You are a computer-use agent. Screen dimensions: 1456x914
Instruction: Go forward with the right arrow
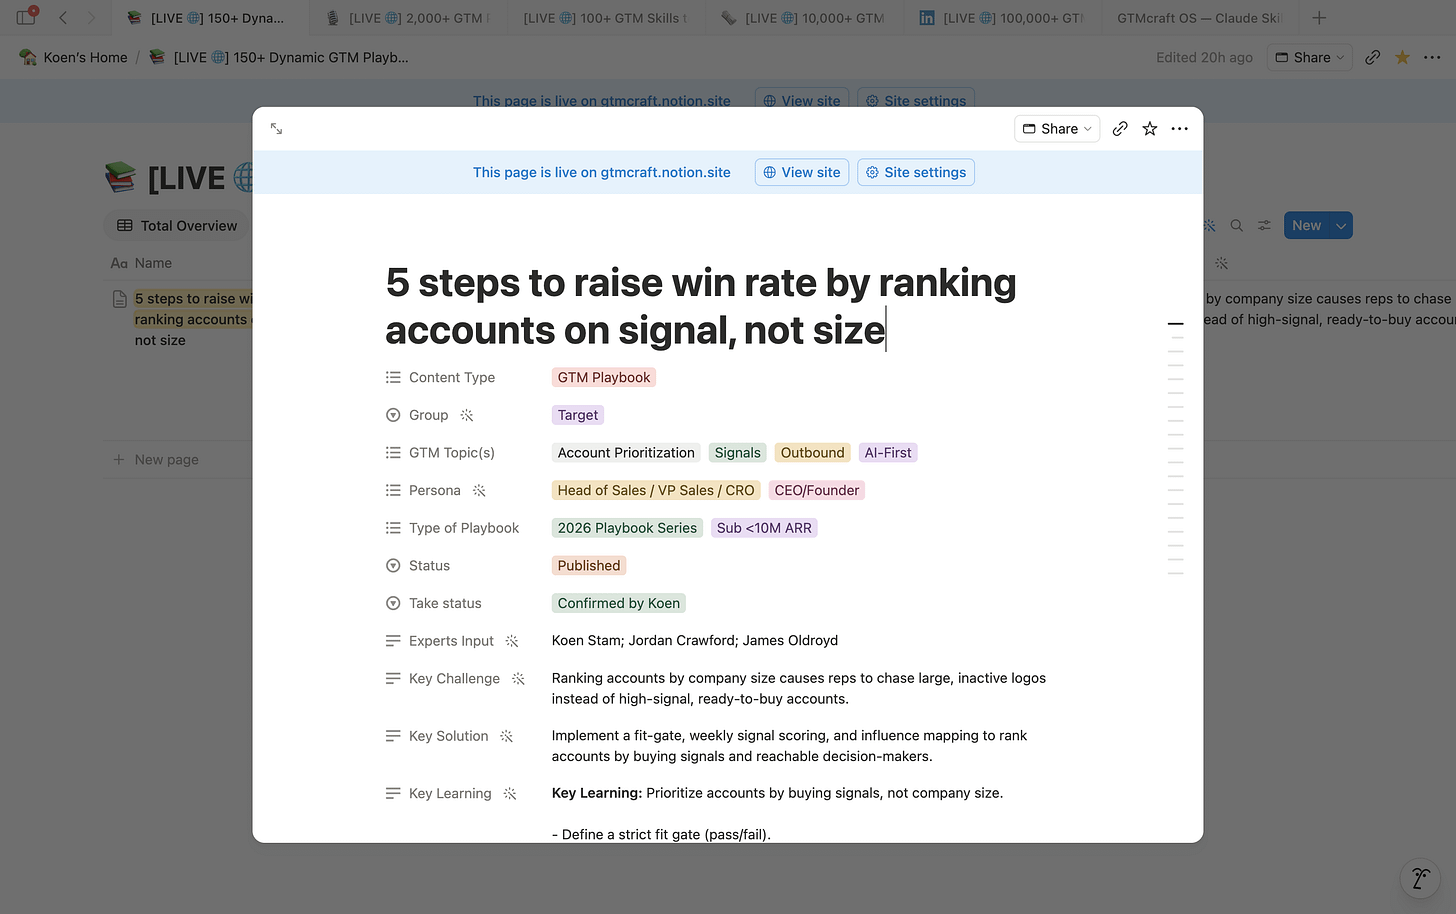pyautogui.click(x=91, y=18)
